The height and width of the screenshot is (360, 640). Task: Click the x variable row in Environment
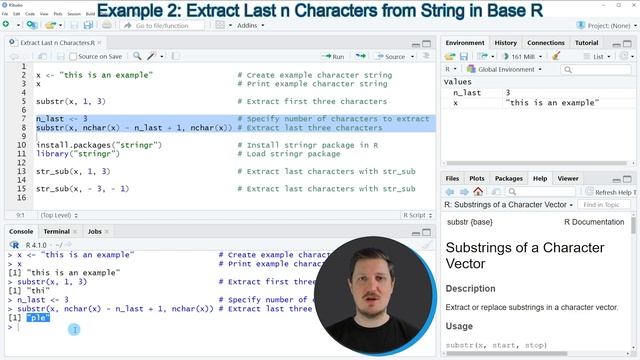(x=539, y=103)
